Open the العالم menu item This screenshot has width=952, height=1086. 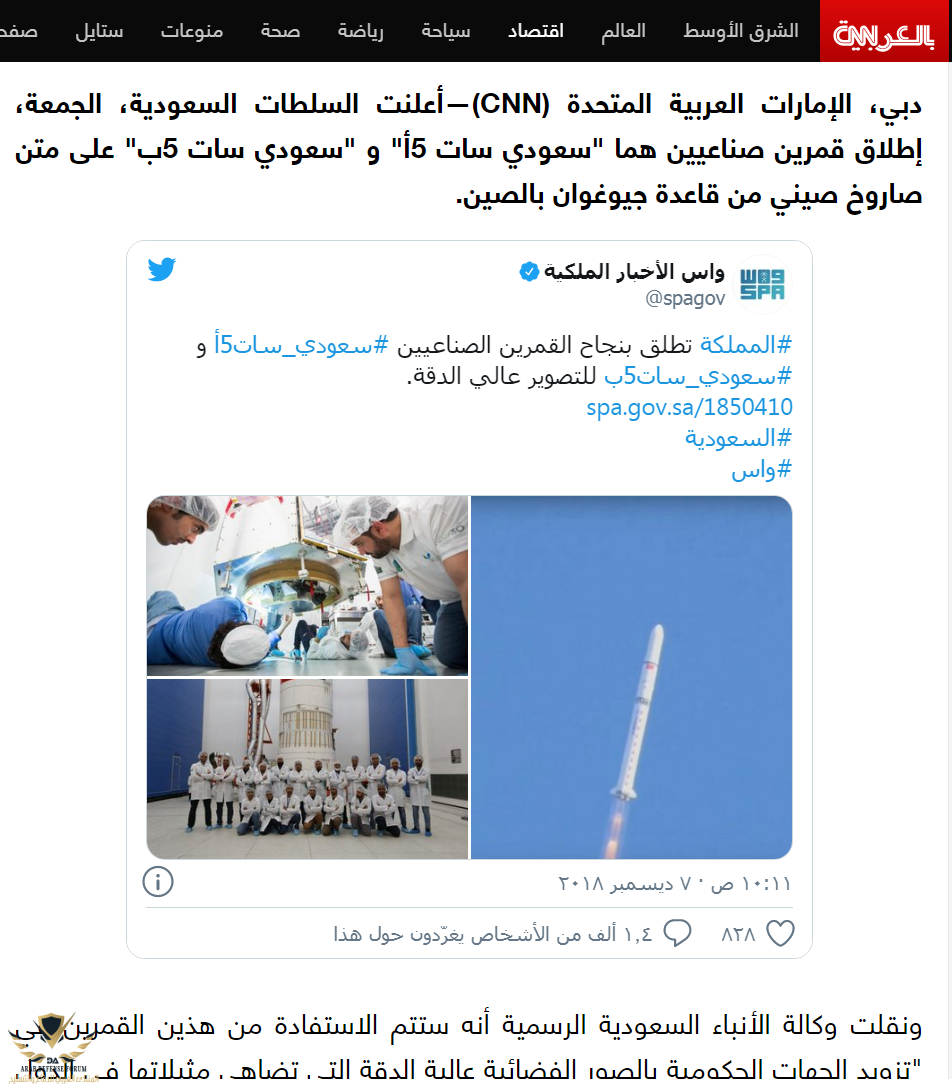point(623,31)
